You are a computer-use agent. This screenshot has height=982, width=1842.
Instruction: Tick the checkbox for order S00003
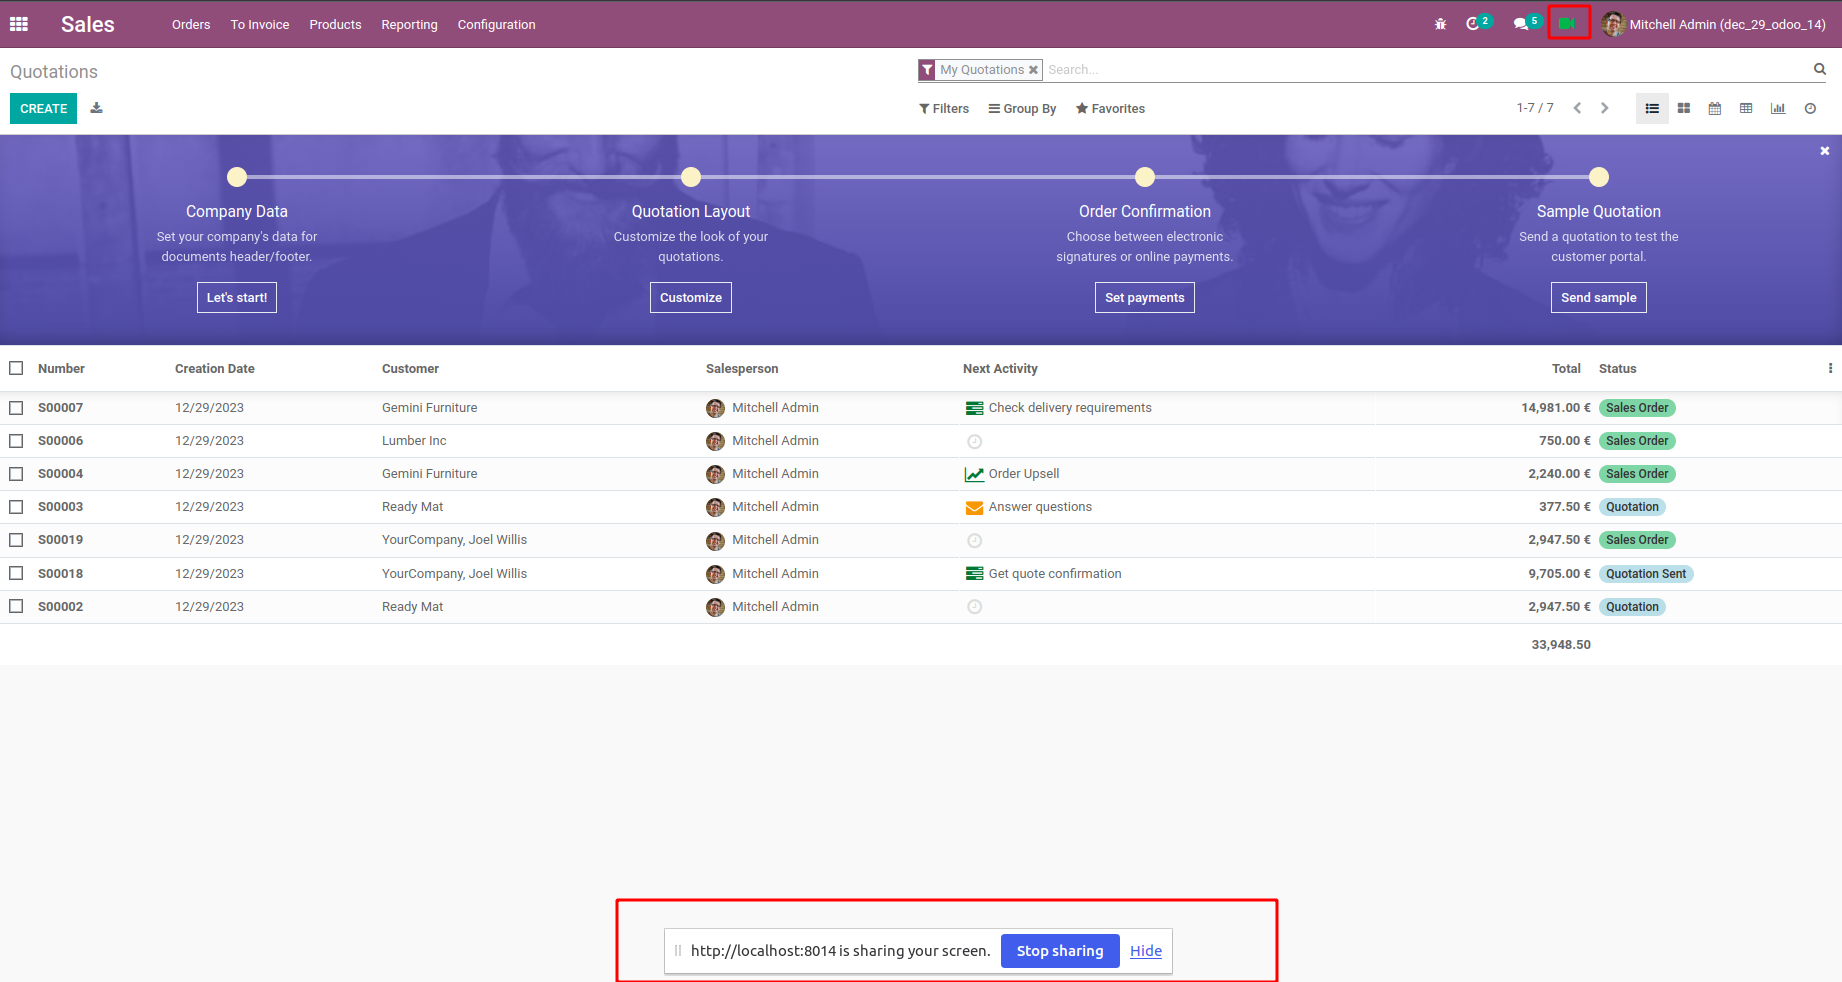click(x=16, y=507)
